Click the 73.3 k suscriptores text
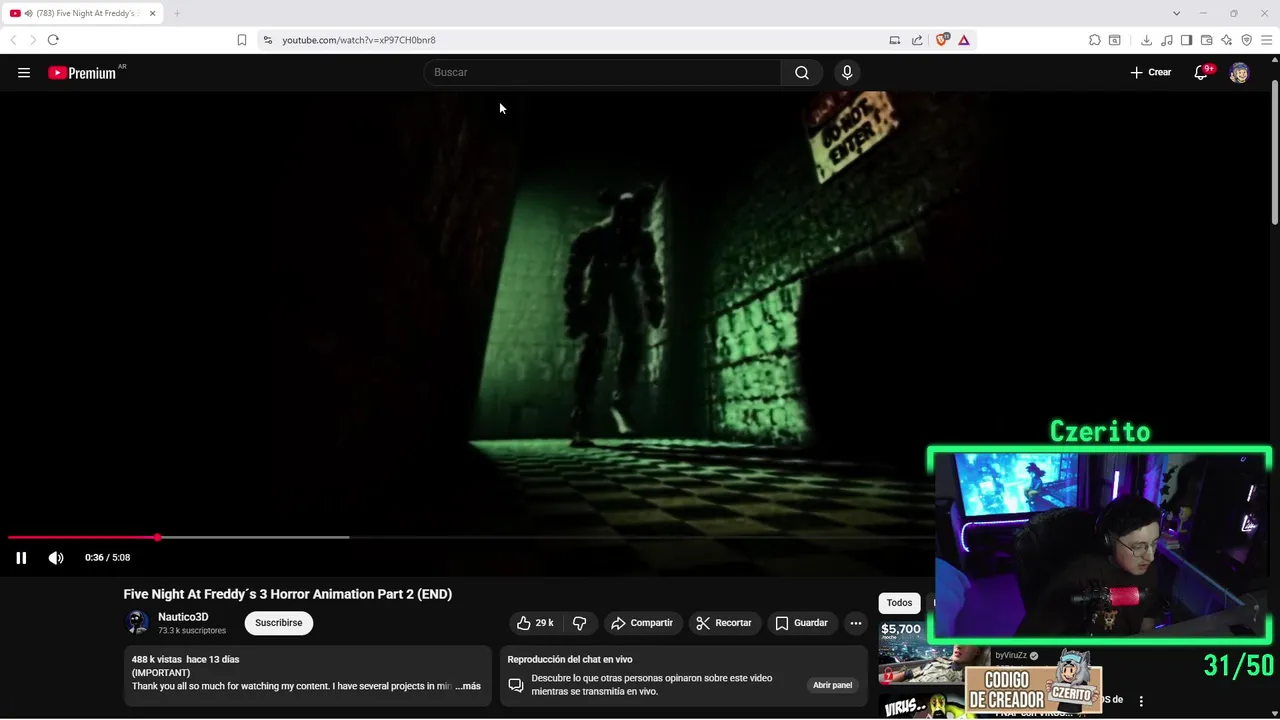This screenshot has height=720, width=1280. click(192, 631)
